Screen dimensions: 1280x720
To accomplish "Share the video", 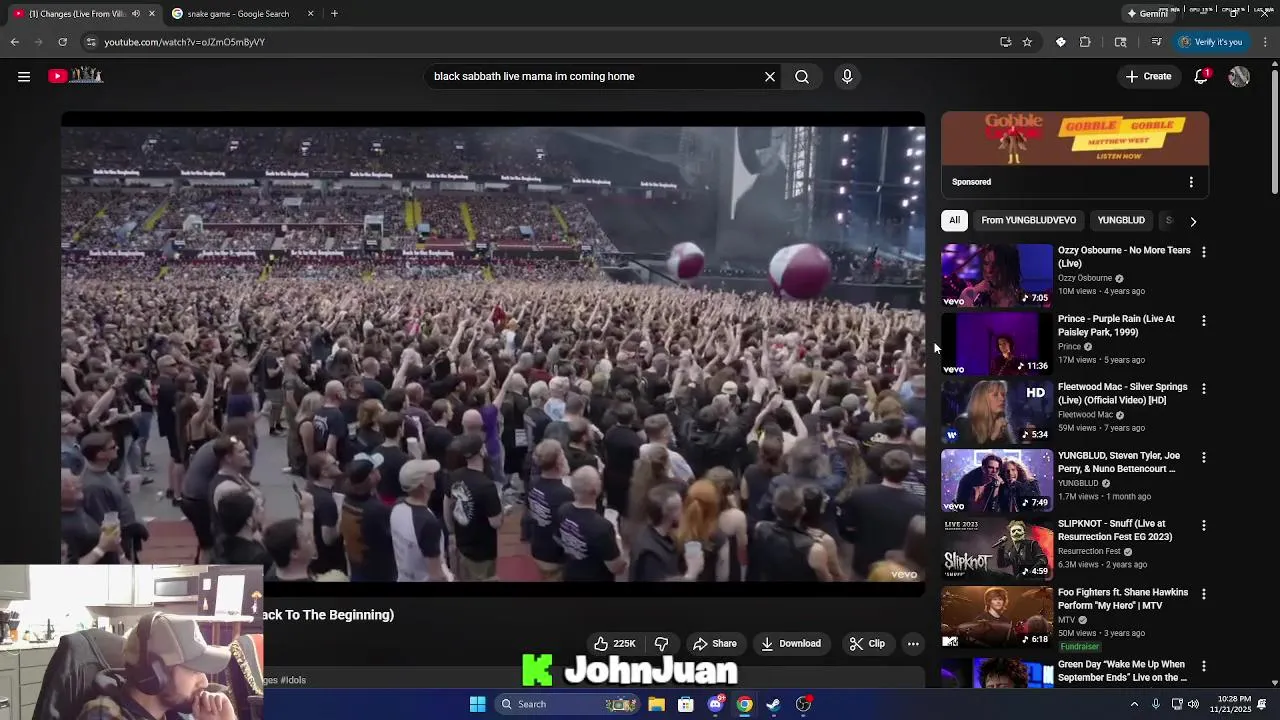I will tap(715, 644).
